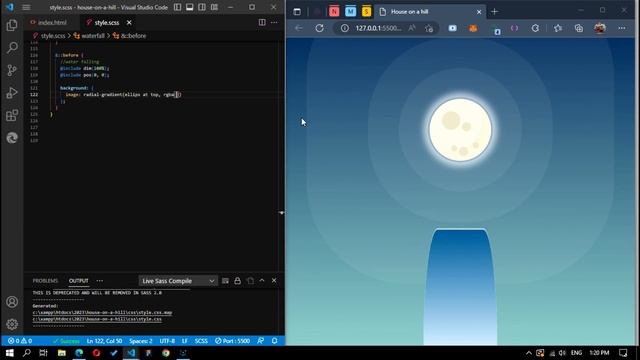Open Edge profile avatar
Image resolution: width=640 pixels, height=360 pixels.
coord(600,28)
